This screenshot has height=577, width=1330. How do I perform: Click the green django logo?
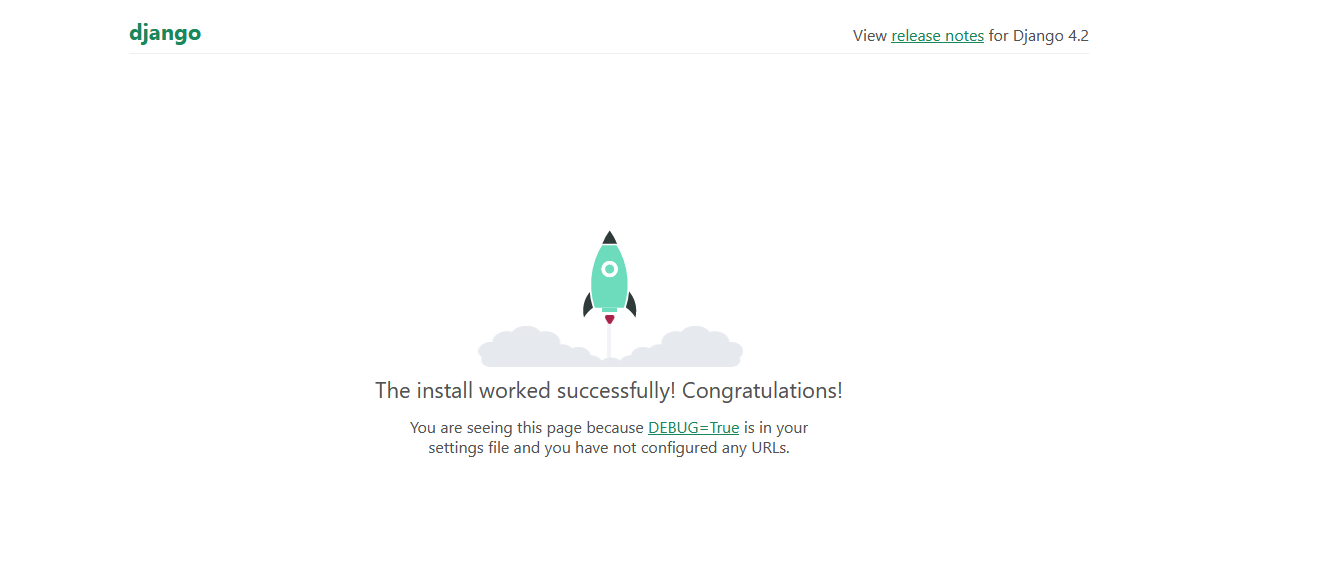165,33
